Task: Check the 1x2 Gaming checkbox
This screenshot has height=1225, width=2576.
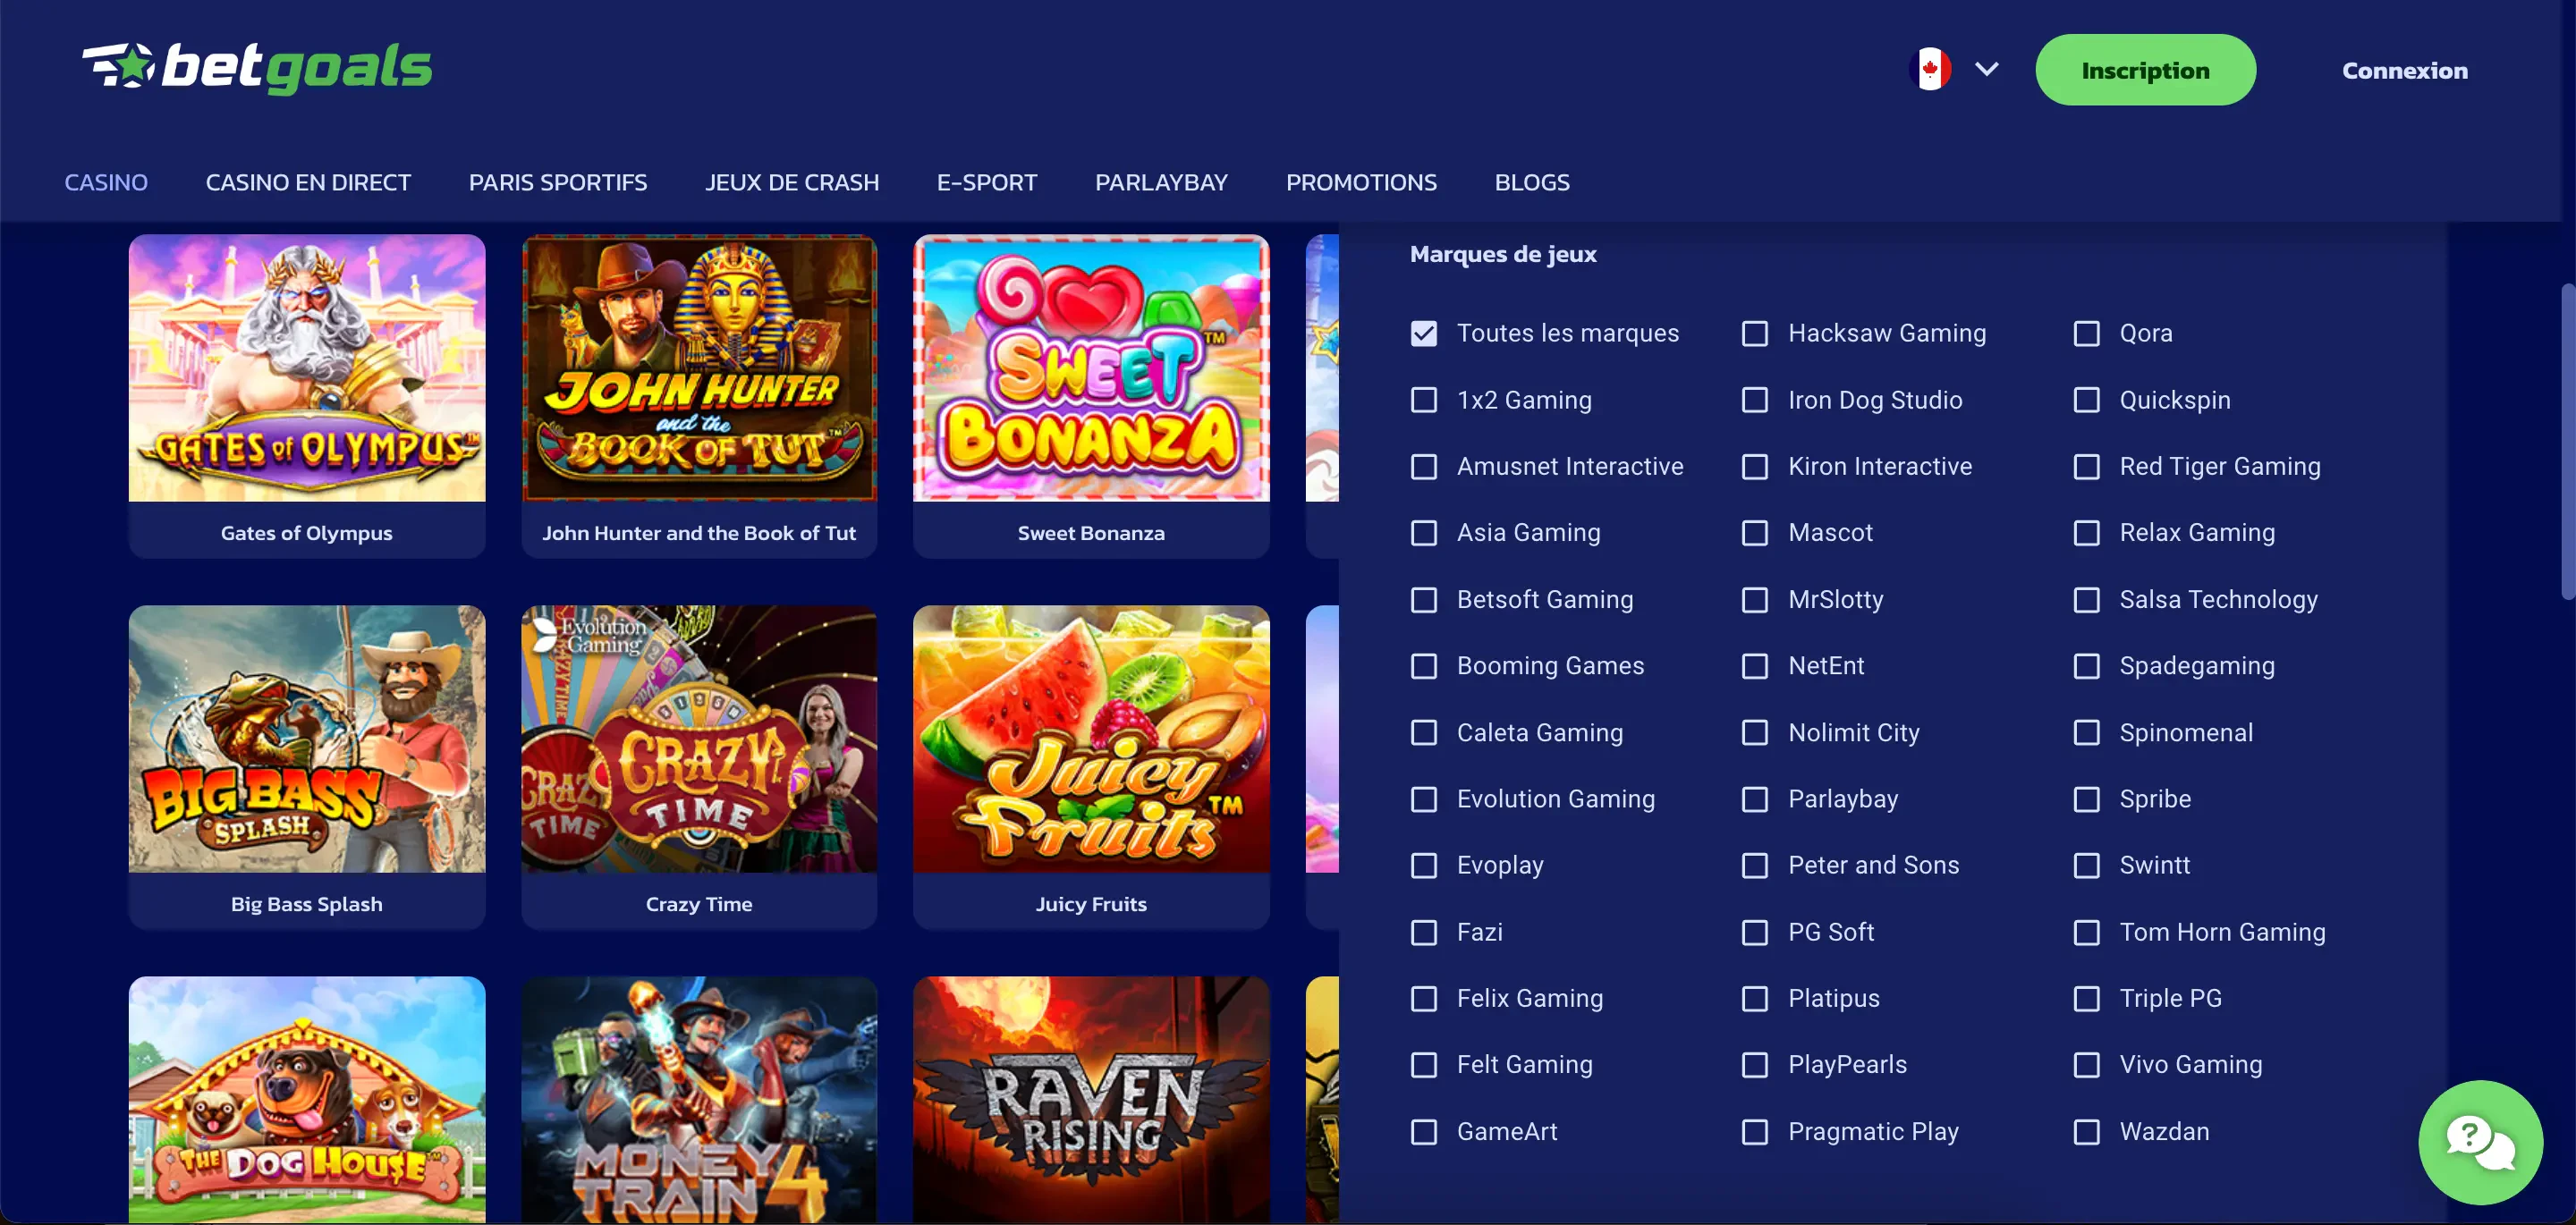Action: (1424, 400)
